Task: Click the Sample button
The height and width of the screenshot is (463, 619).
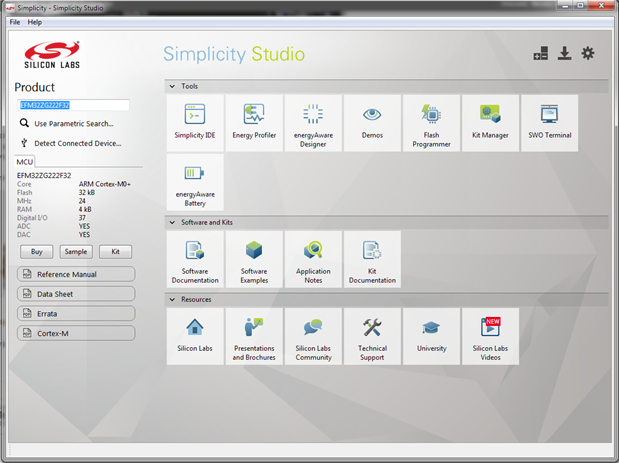Action: (x=76, y=251)
